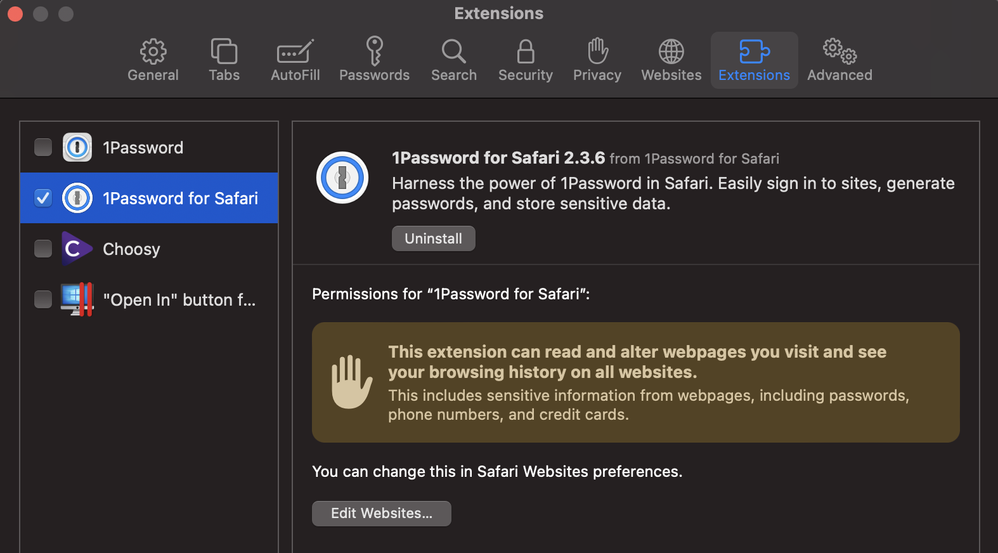Uninstall the 1Password for Safari extension

(433, 239)
